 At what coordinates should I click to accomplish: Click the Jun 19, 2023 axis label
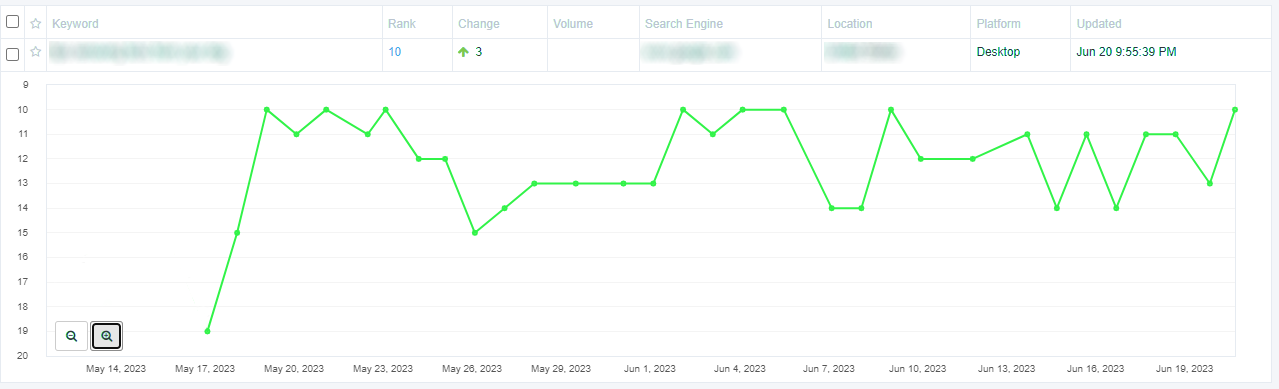pyautogui.click(x=1184, y=369)
